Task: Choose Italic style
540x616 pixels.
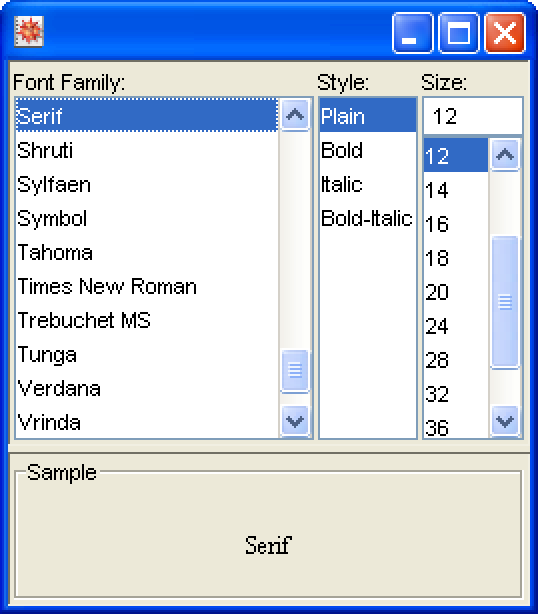Action: [x=368, y=184]
